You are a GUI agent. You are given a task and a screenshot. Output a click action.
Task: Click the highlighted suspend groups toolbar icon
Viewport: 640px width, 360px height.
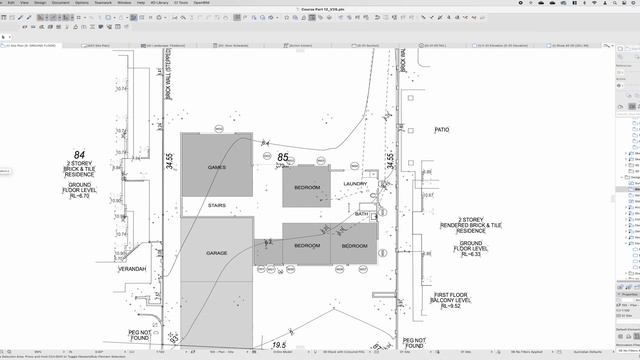(133, 18)
